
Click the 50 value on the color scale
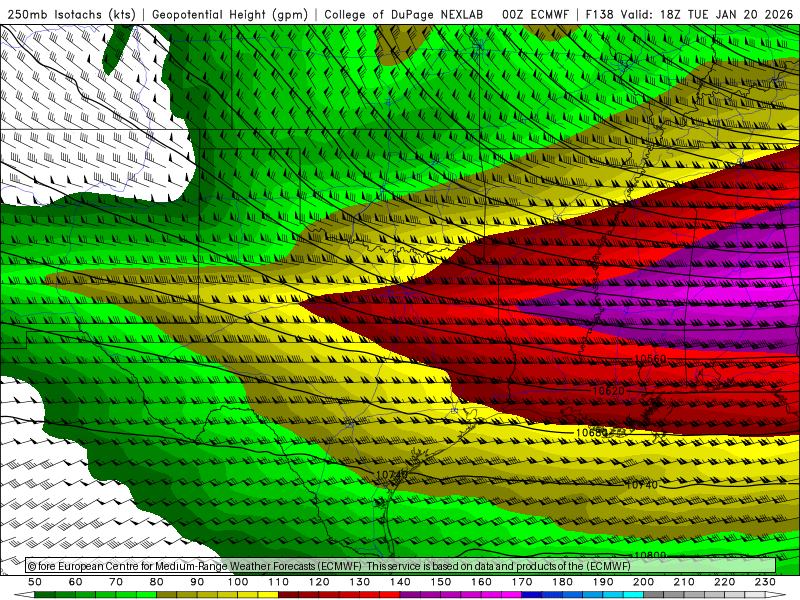tap(35, 582)
